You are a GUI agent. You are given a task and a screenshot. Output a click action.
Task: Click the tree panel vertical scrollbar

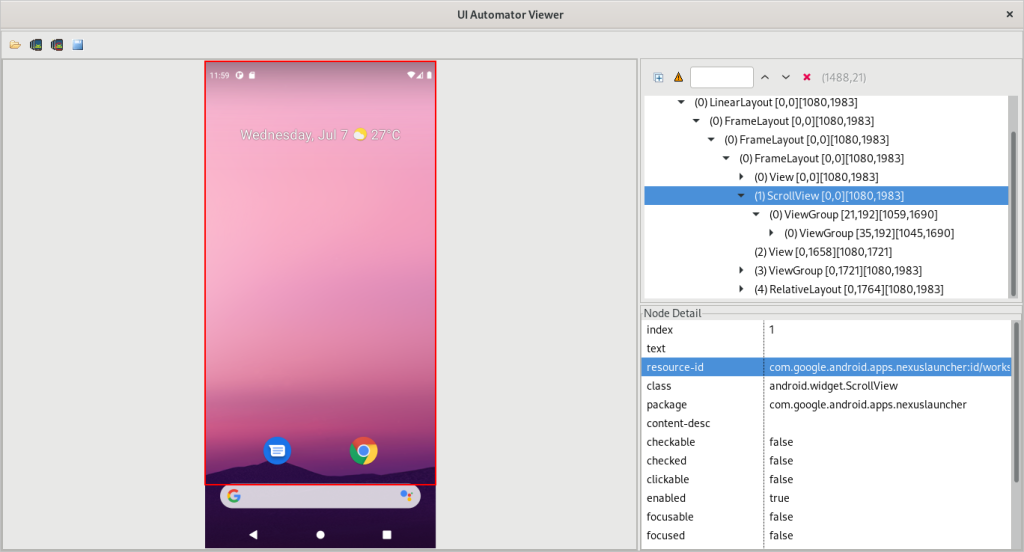(1014, 214)
